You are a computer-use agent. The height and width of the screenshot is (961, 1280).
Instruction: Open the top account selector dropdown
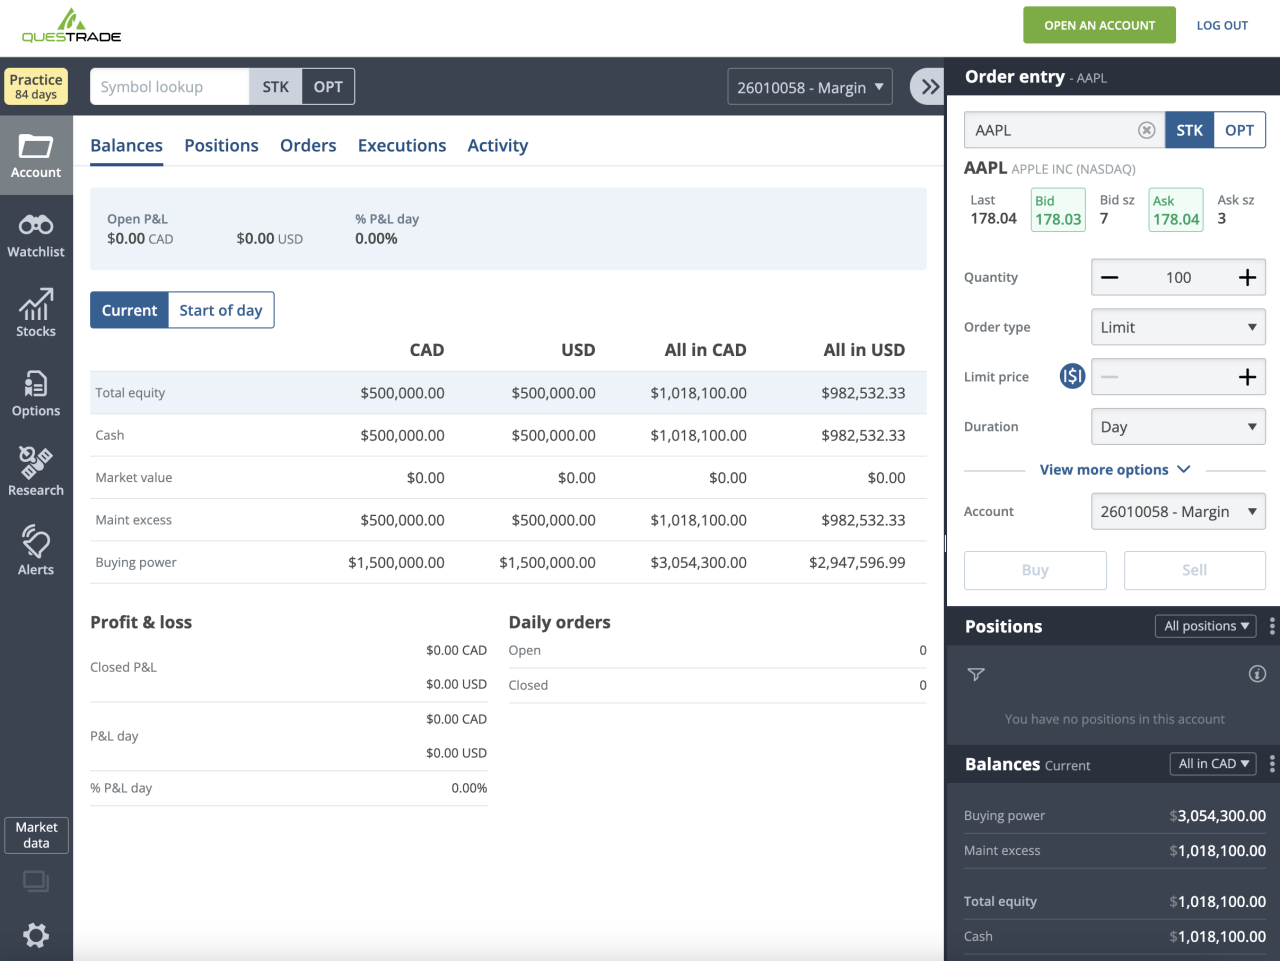click(x=809, y=87)
